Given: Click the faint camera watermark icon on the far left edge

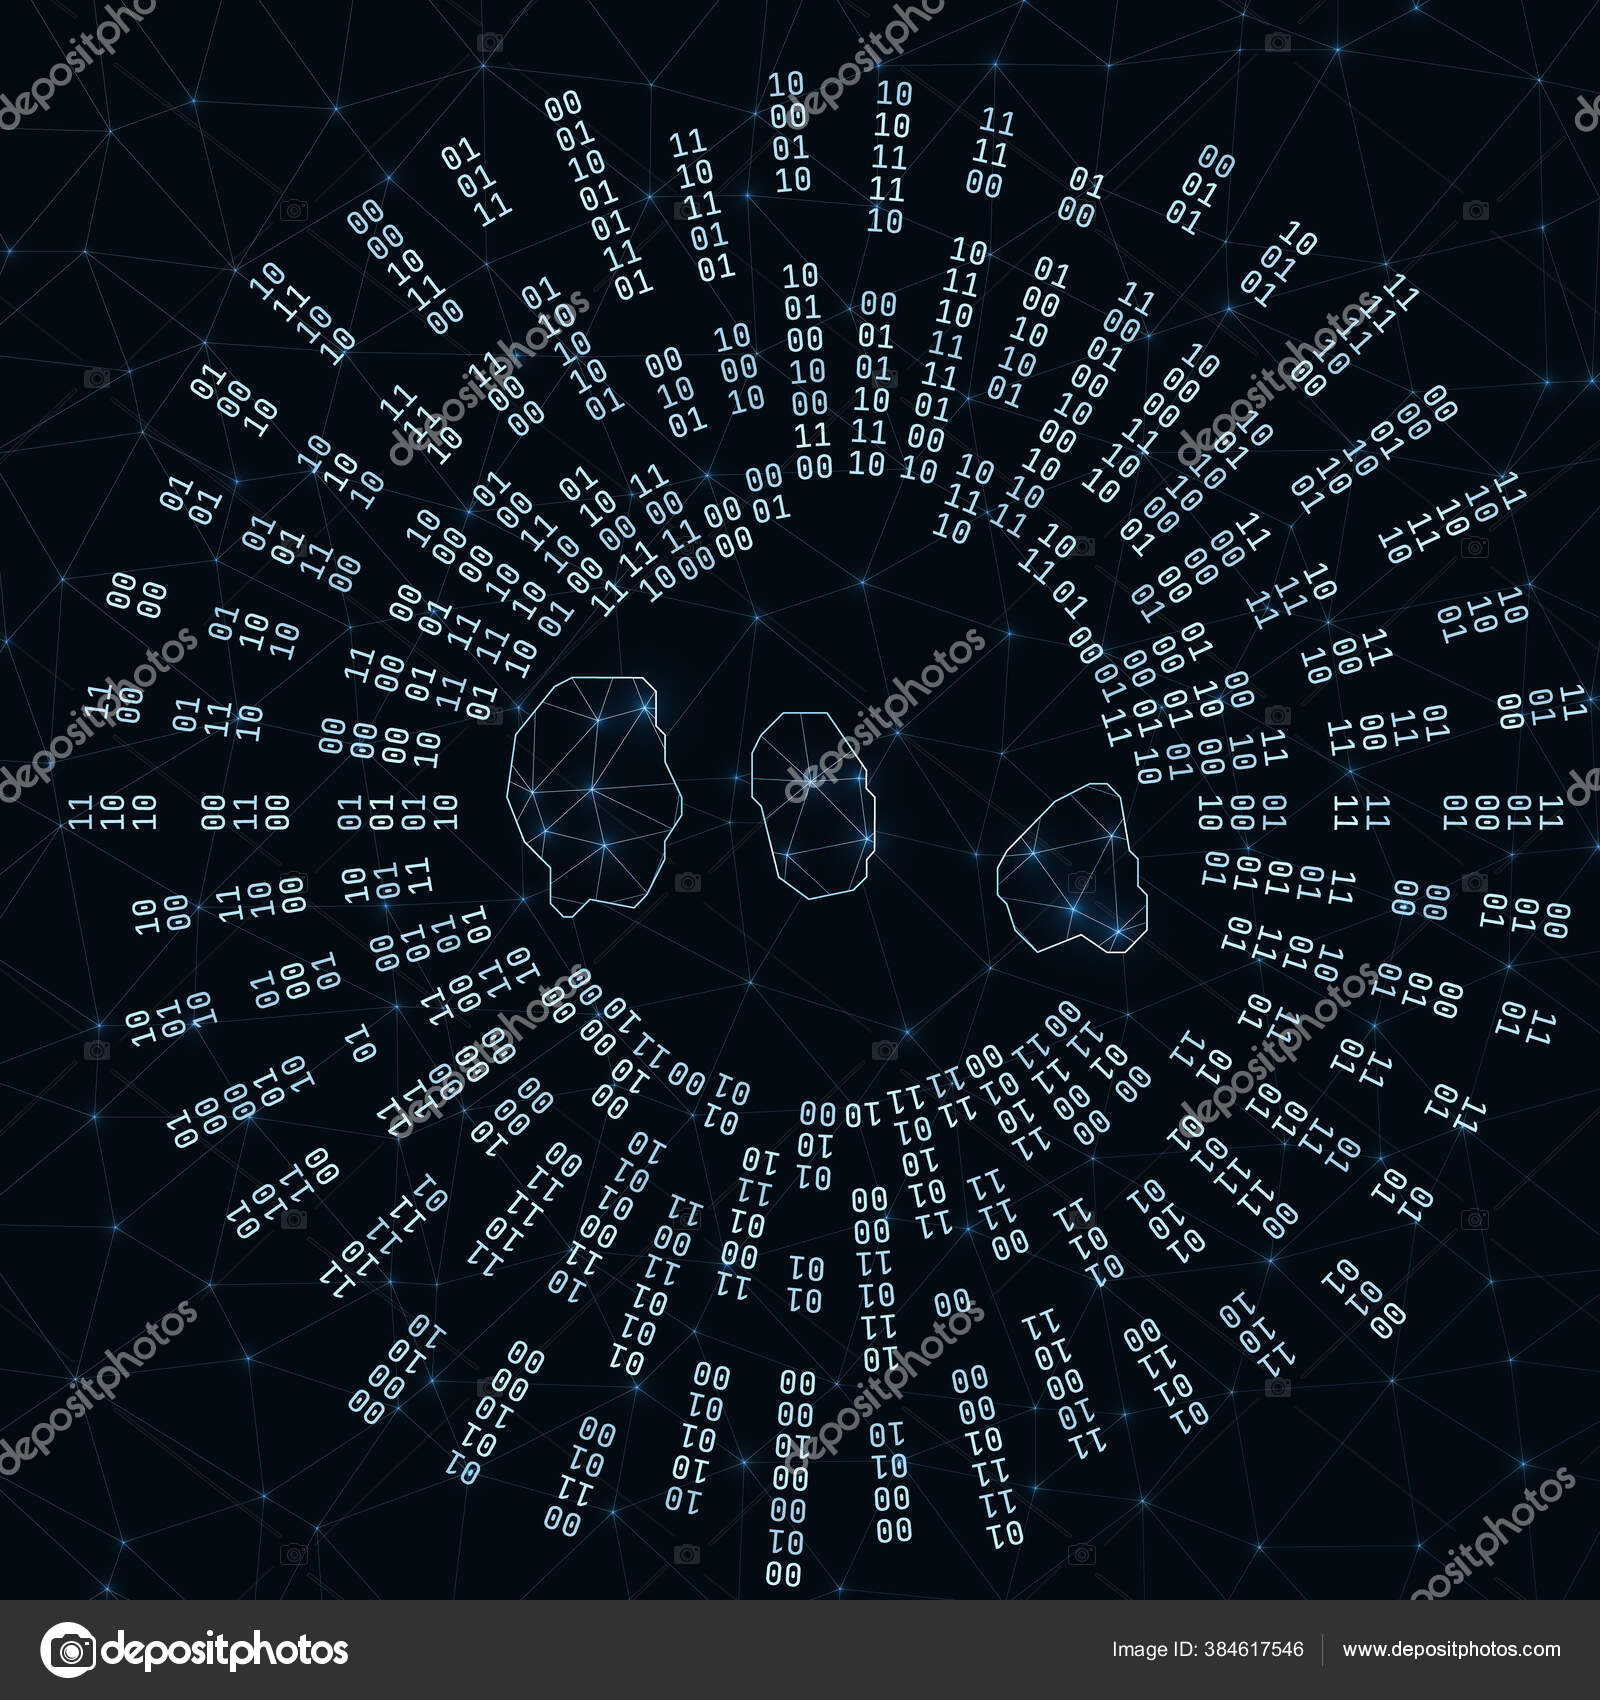Looking at the screenshot, I should (x=96, y=1050).
